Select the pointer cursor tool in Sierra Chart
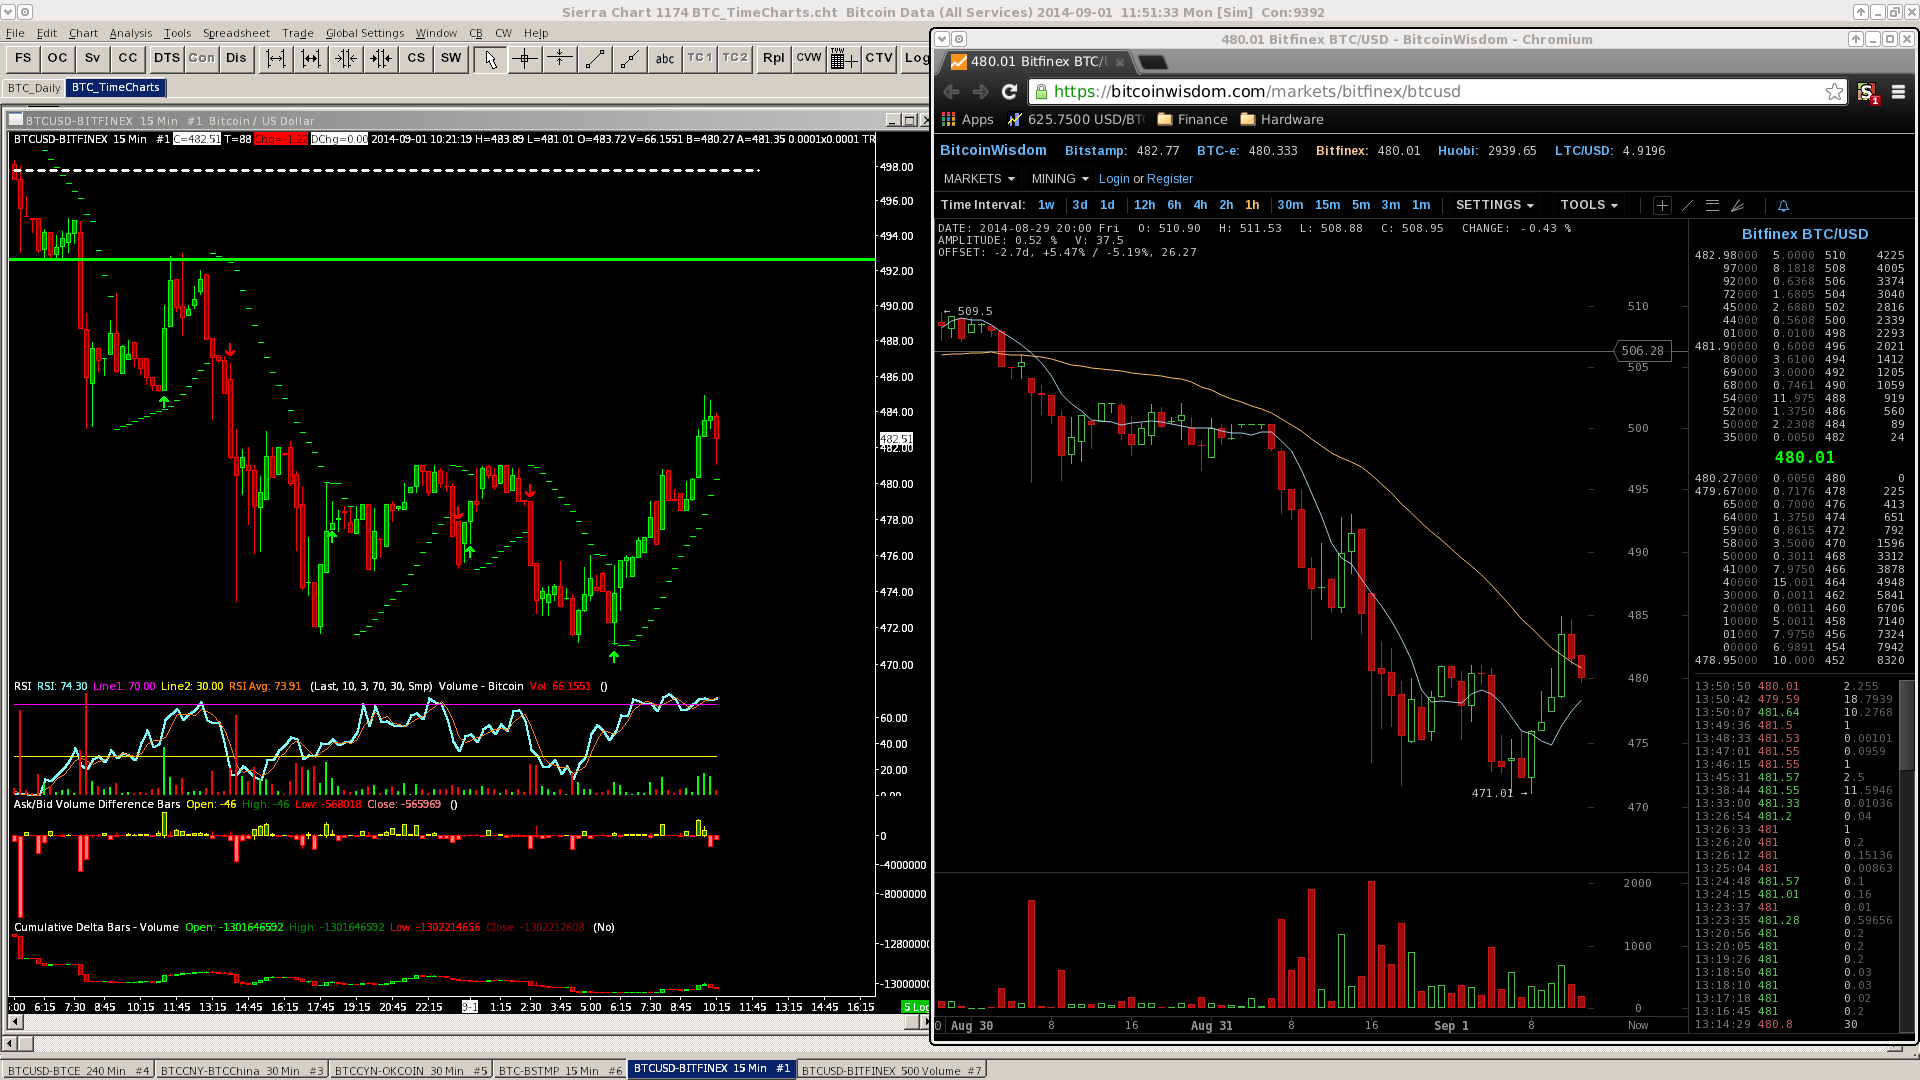This screenshot has height=1080, width=1920. (x=490, y=59)
